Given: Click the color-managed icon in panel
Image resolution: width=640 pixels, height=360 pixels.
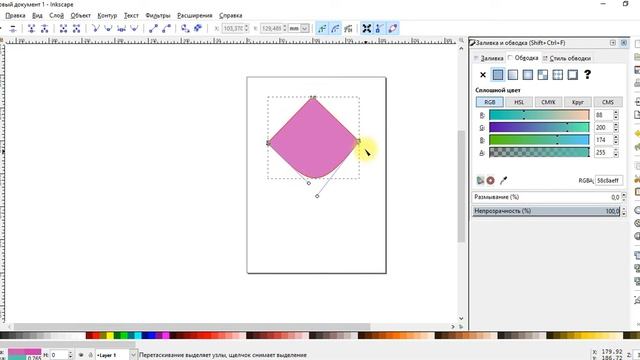Looking at the screenshot, I should (480, 180).
